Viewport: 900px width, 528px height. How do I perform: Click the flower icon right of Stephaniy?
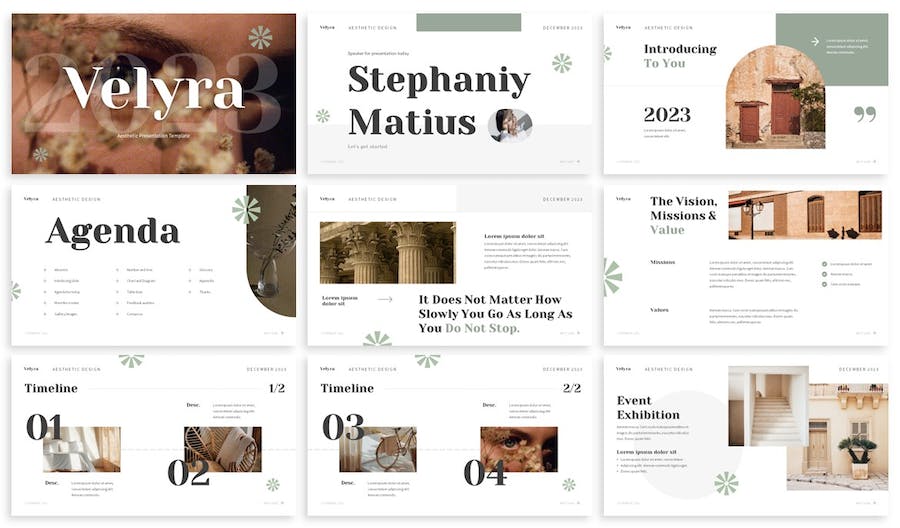[562, 63]
